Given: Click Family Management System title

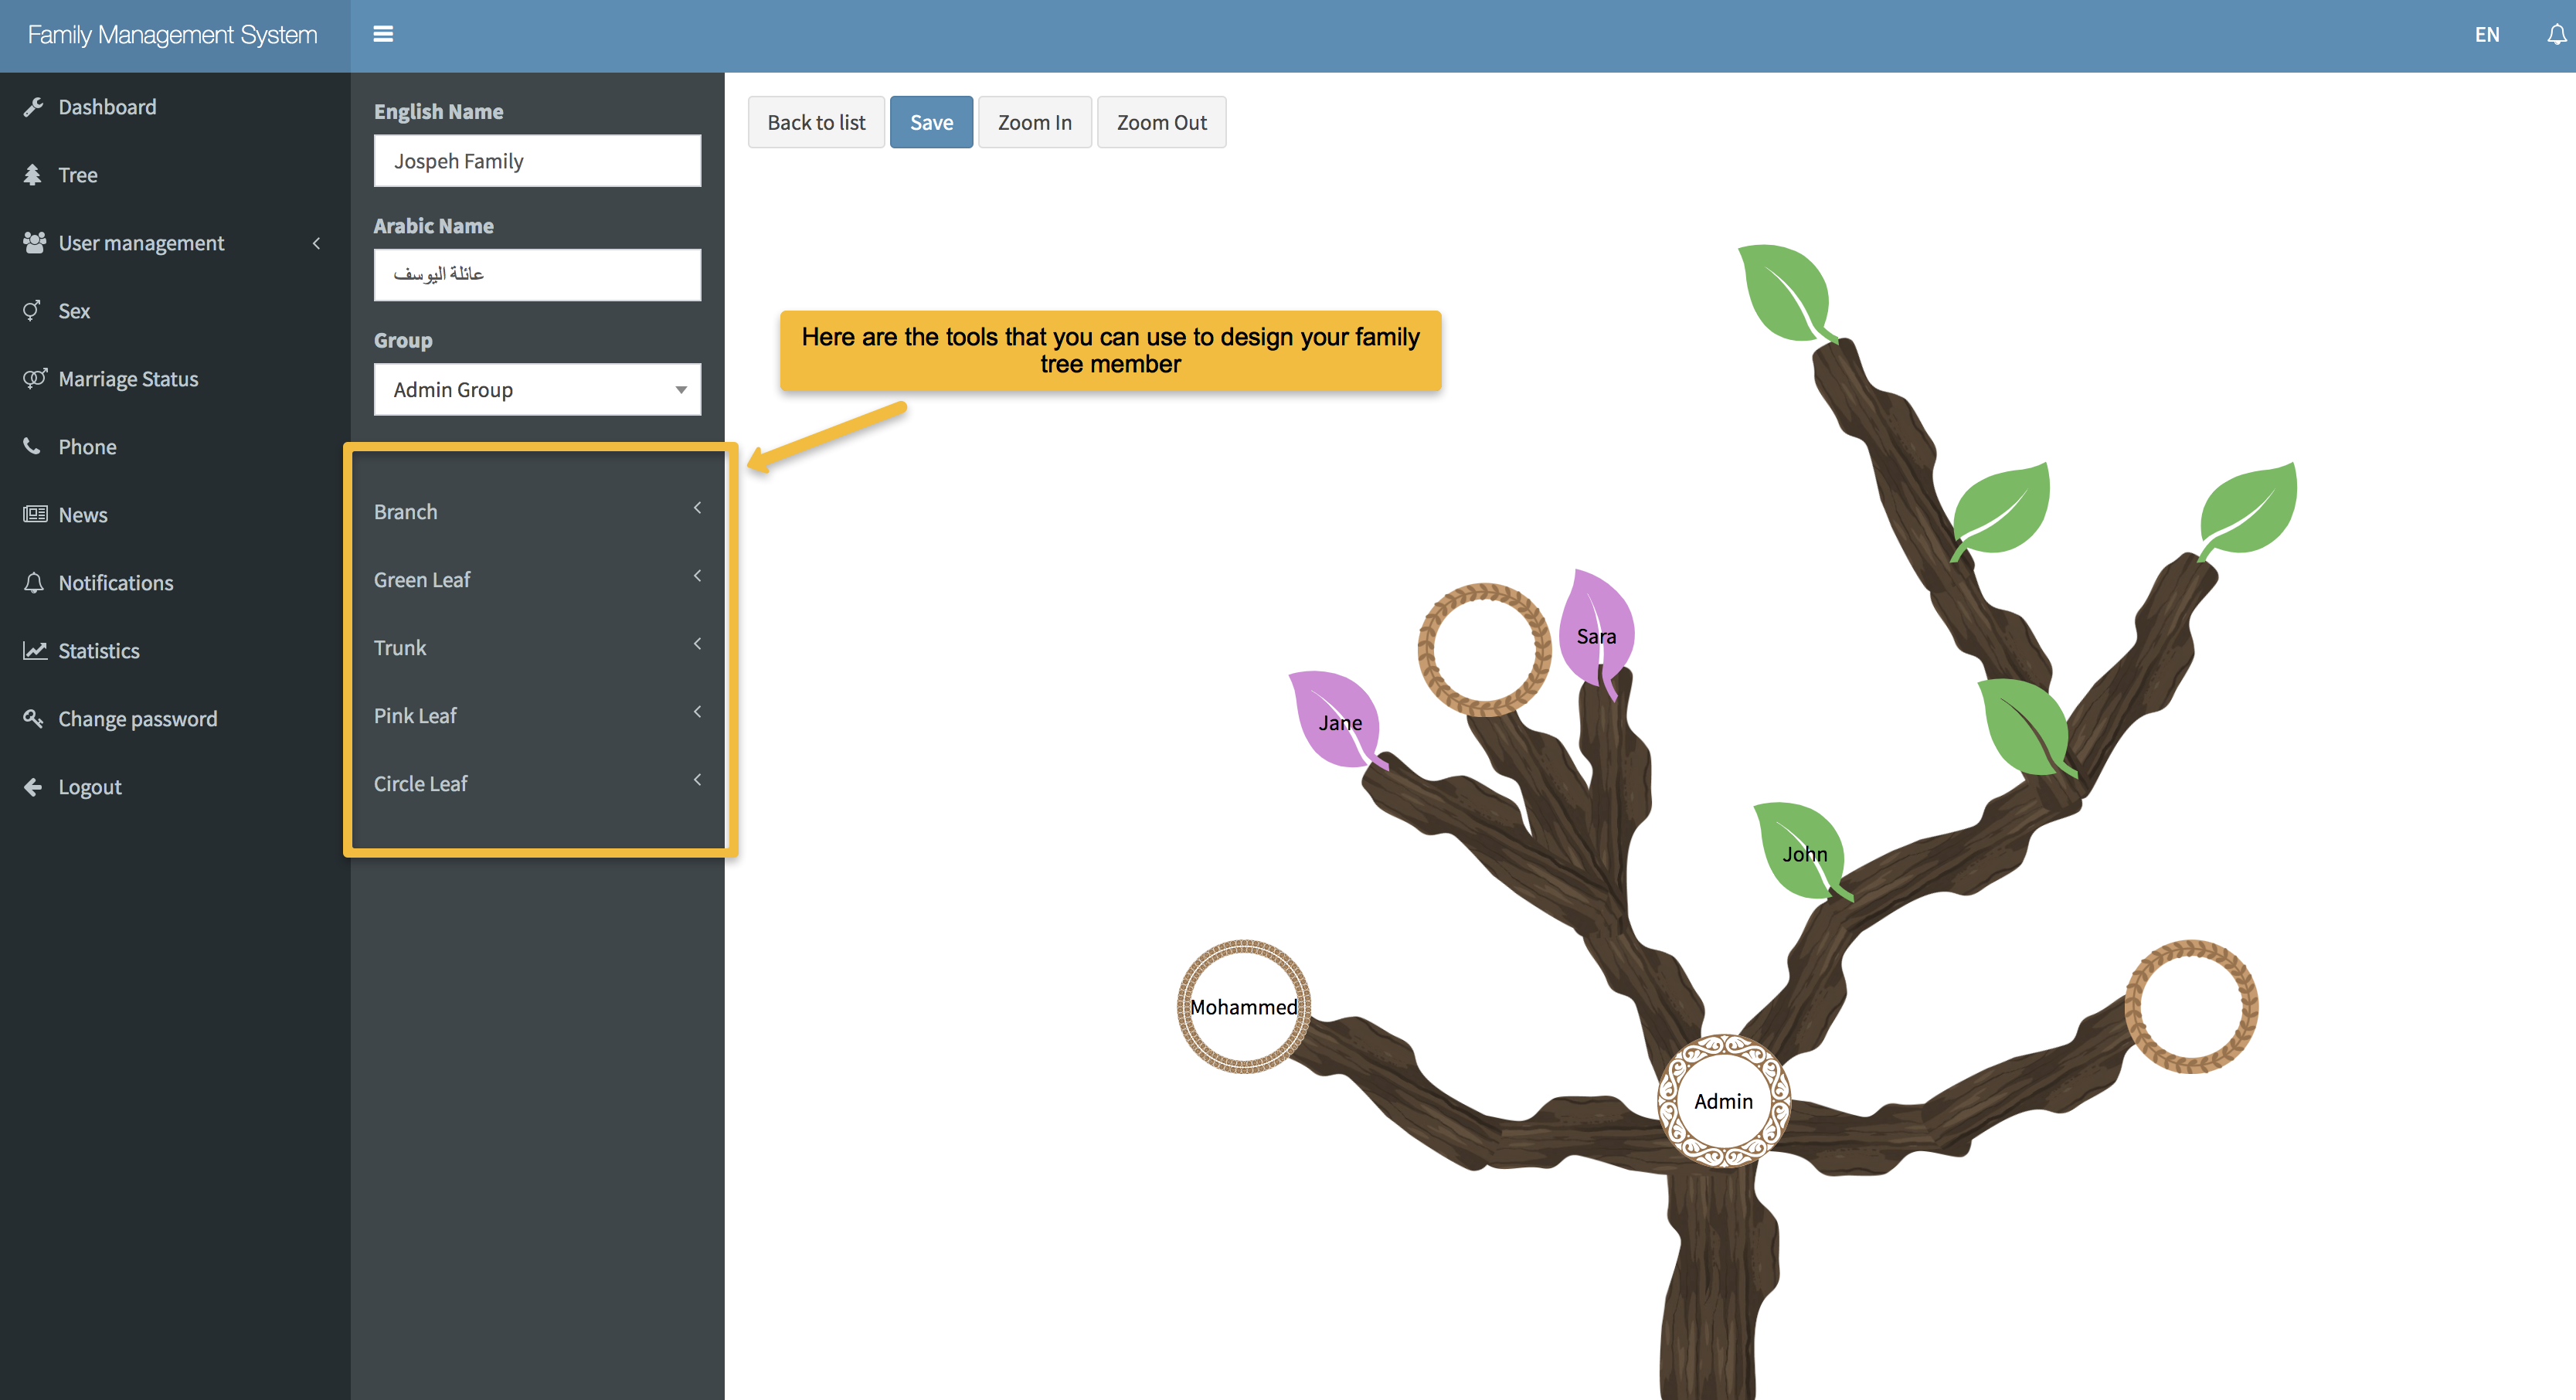Looking at the screenshot, I should tap(172, 35).
